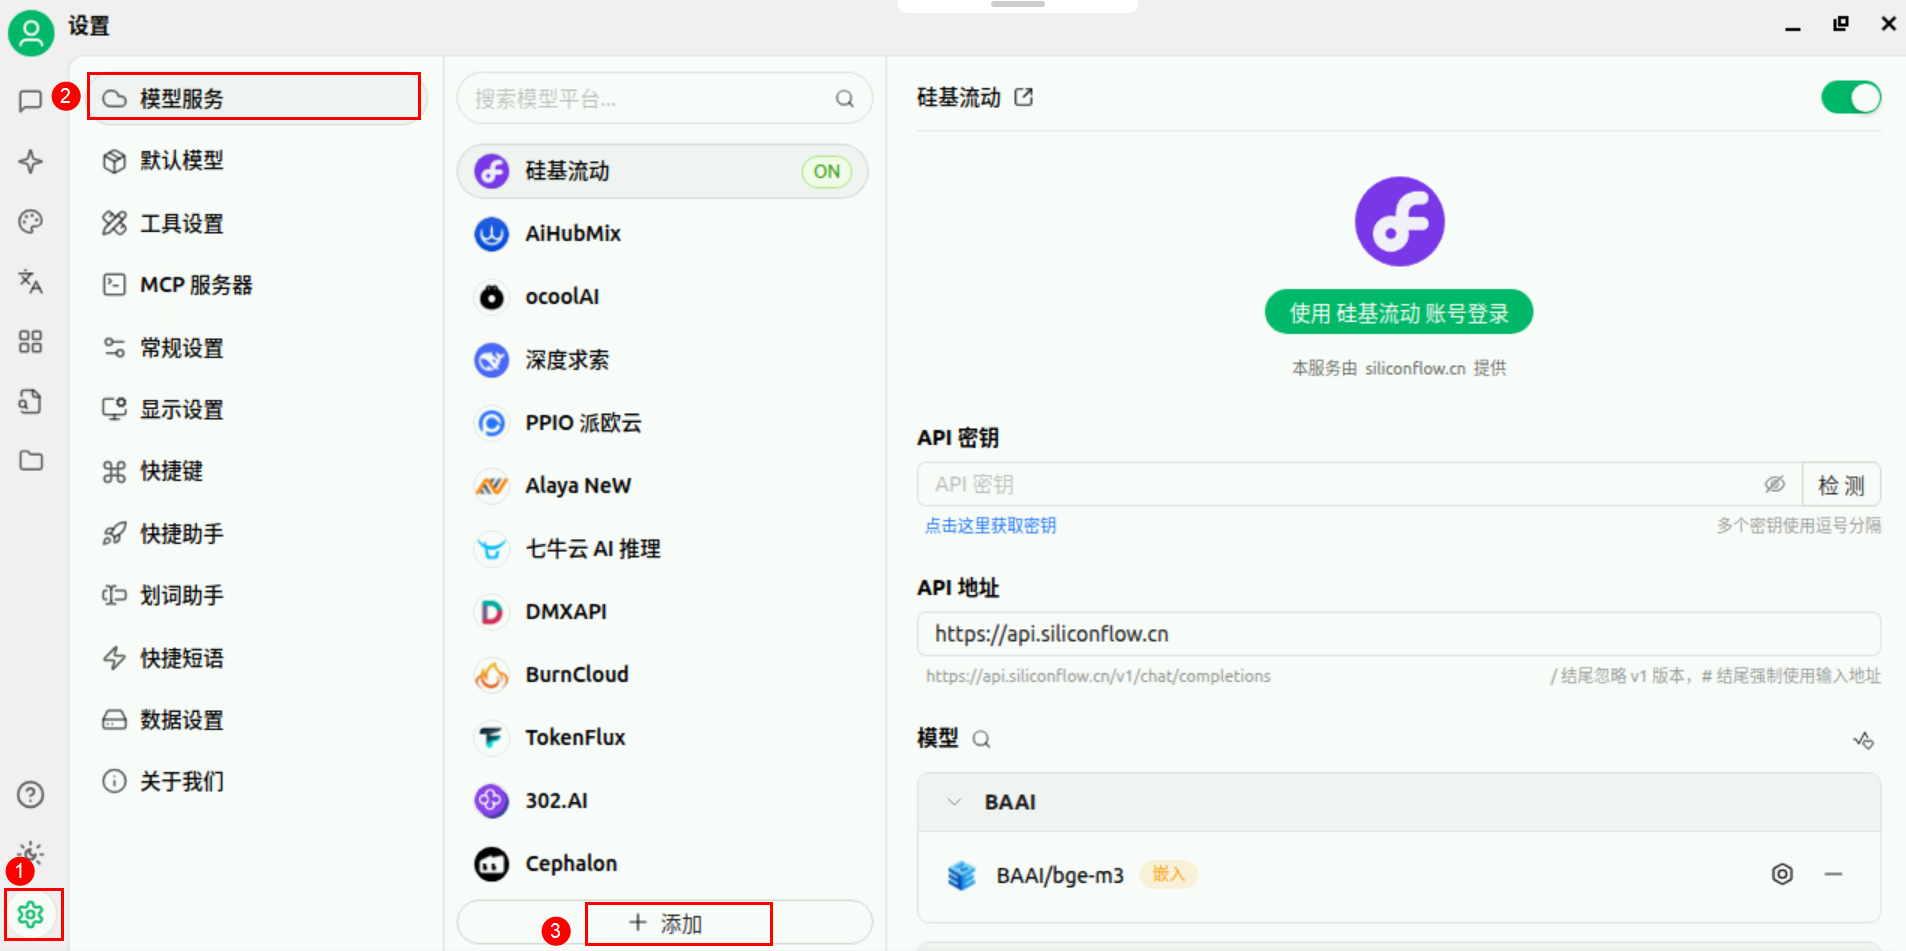Viewport: 1906px width, 951px height.
Task: Select the DMXAPI provider
Action: (662, 612)
